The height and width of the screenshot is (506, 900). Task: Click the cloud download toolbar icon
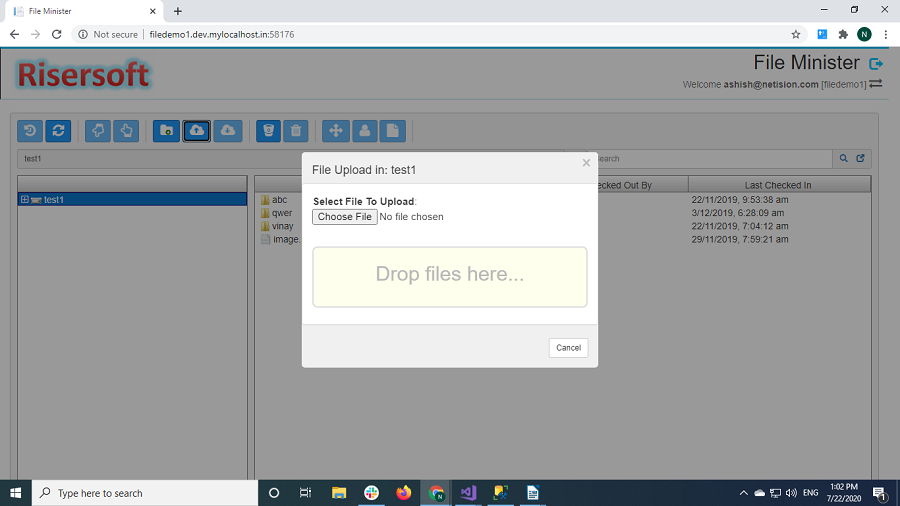click(228, 131)
